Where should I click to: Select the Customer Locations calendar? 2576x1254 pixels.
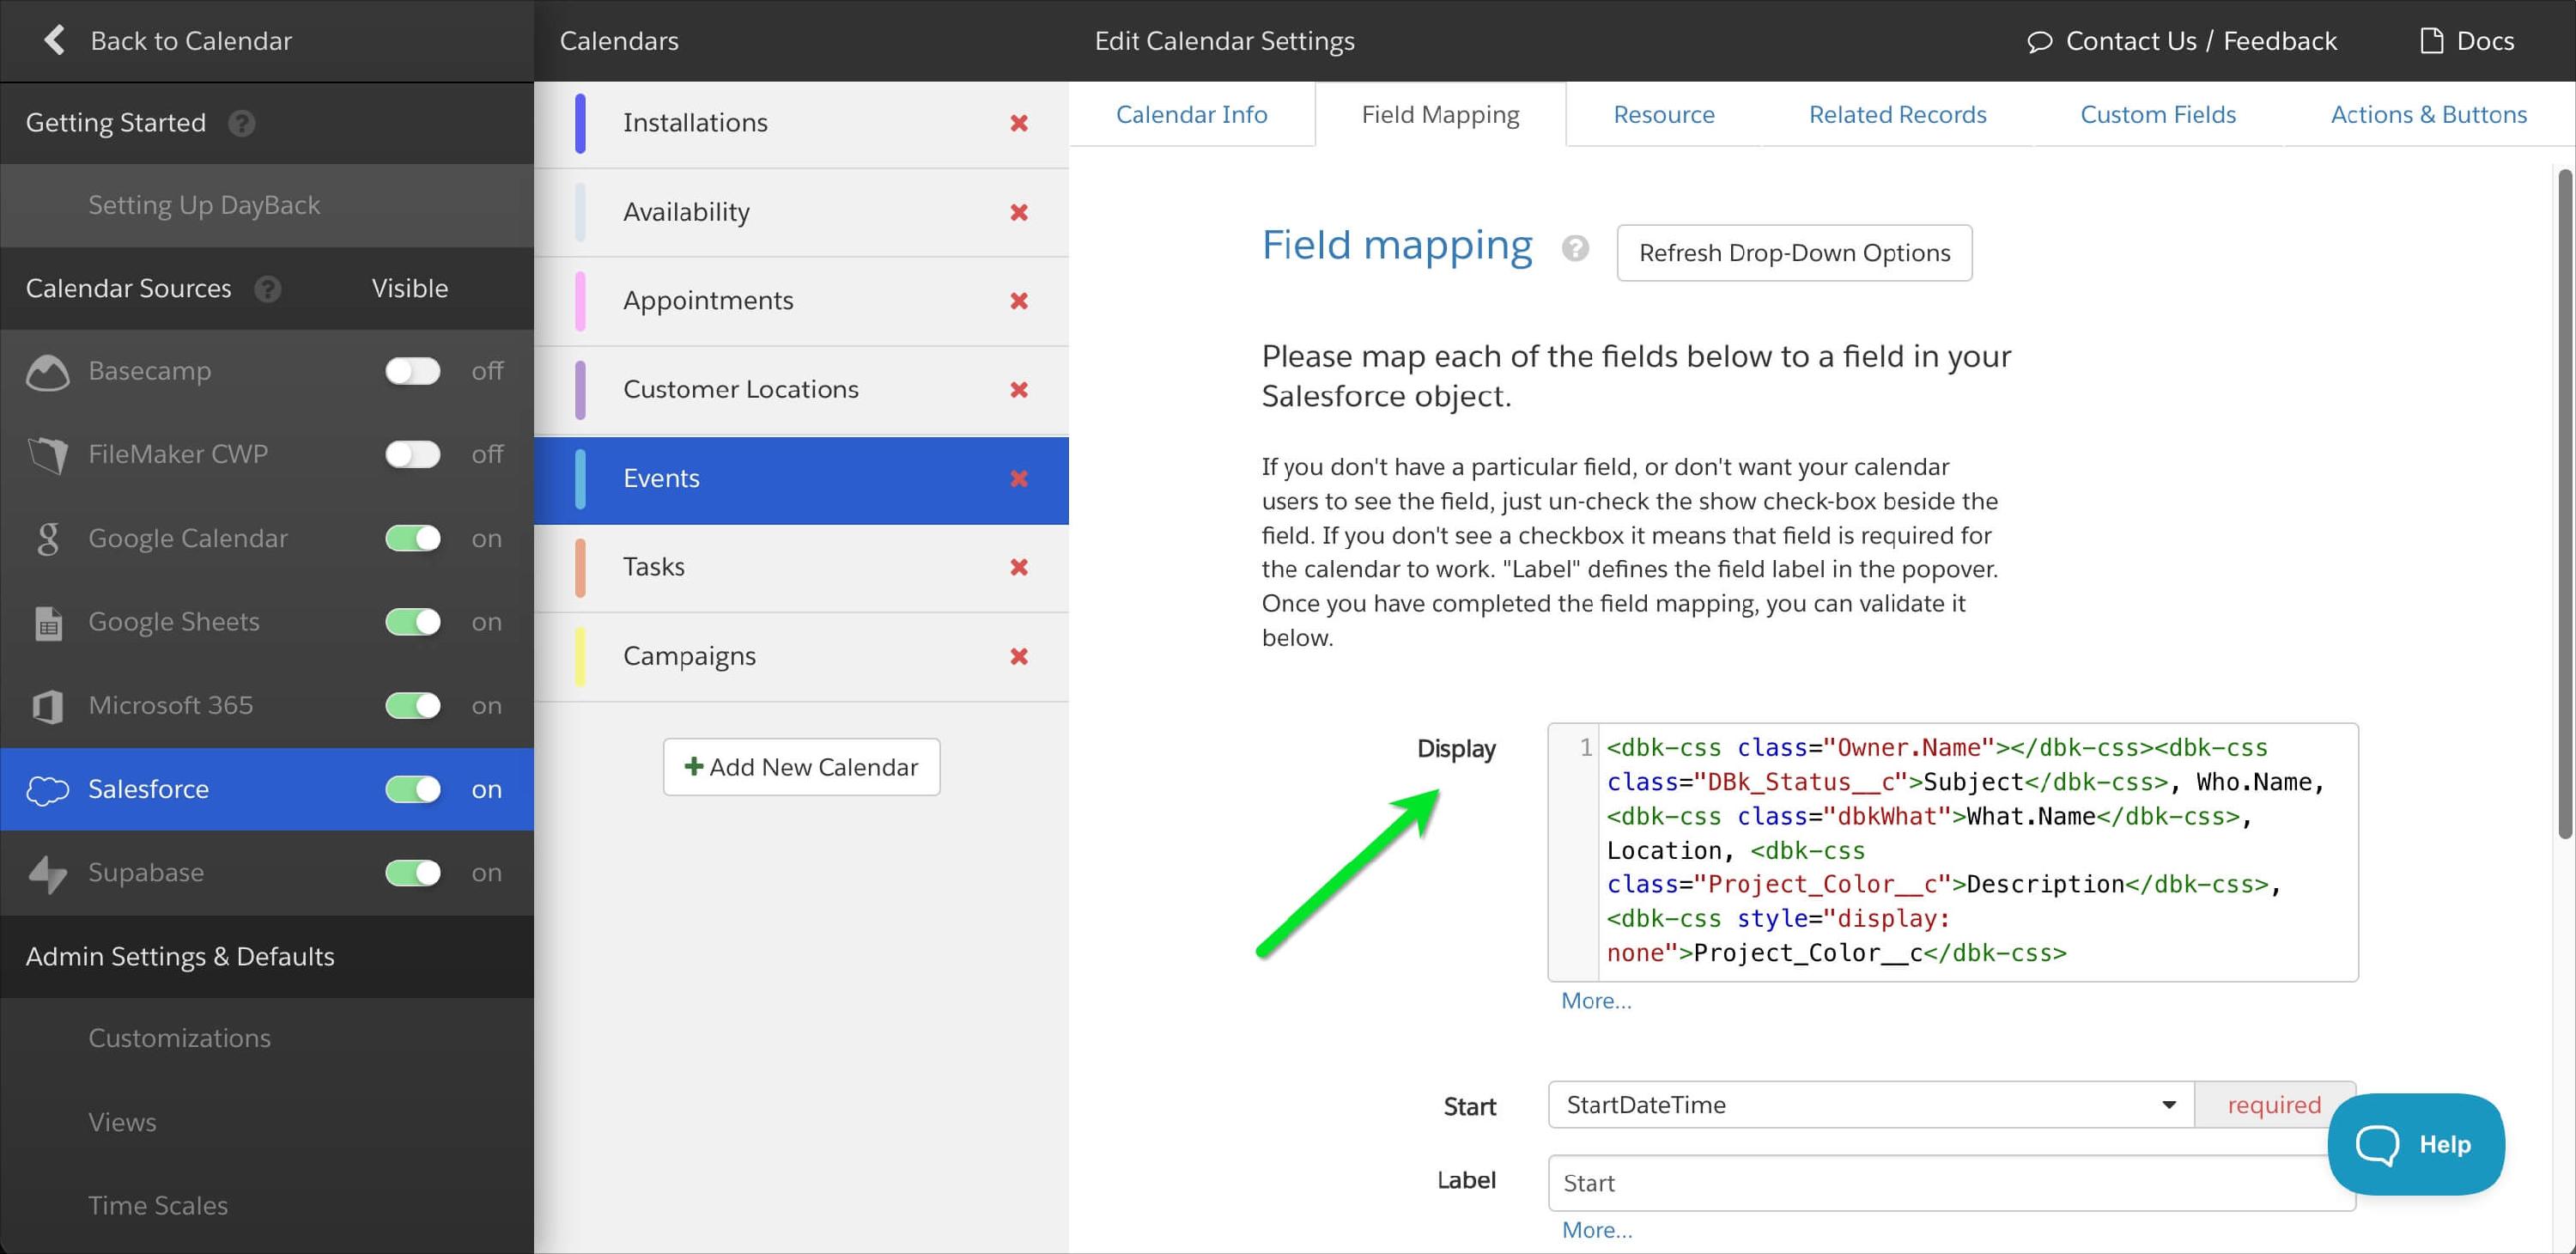[801, 391]
